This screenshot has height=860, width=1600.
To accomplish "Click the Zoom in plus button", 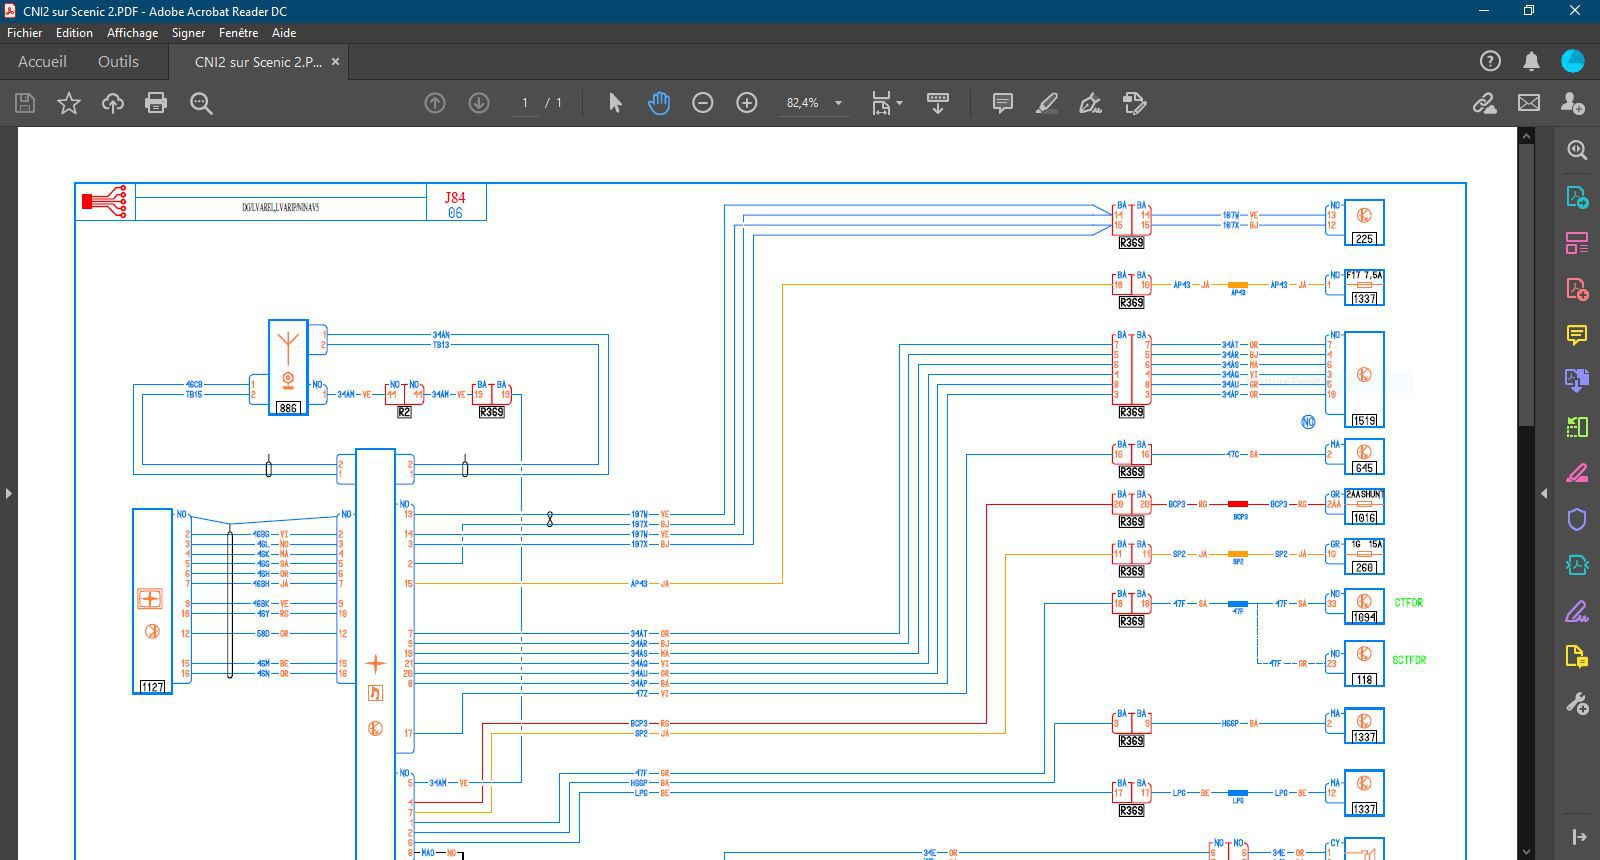I will pyautogui.click(x=747, y=103).
